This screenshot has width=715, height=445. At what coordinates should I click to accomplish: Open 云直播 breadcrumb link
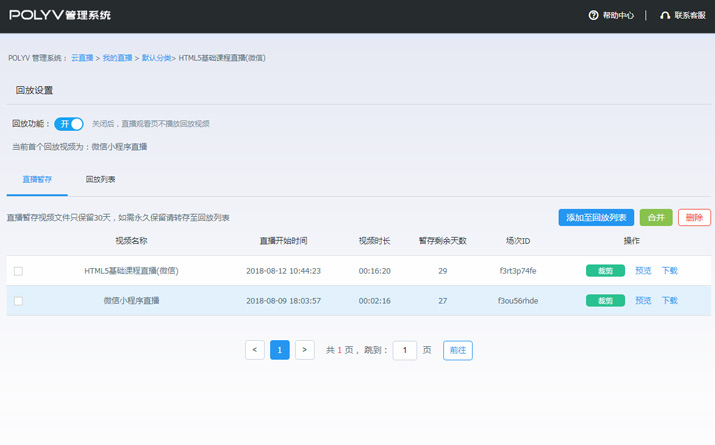coord(82,58)
